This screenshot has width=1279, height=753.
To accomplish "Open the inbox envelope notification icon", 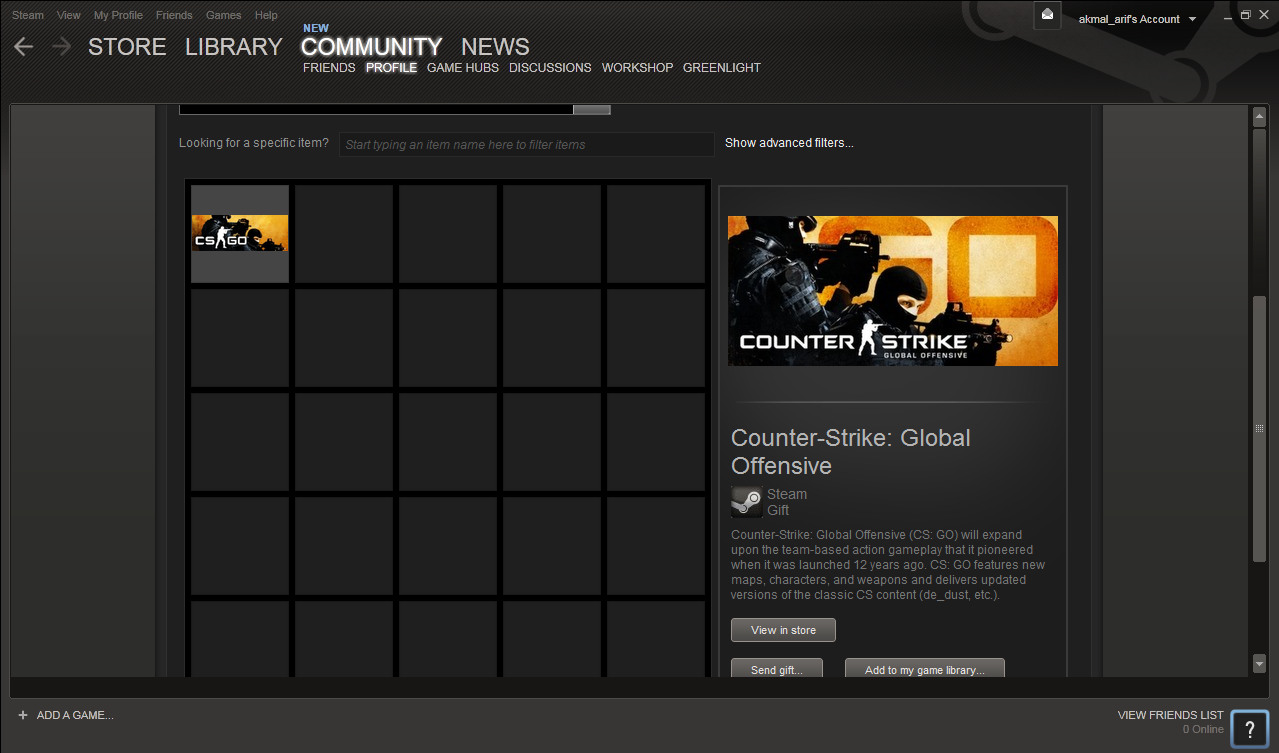I will click(x=1047, y=15).
